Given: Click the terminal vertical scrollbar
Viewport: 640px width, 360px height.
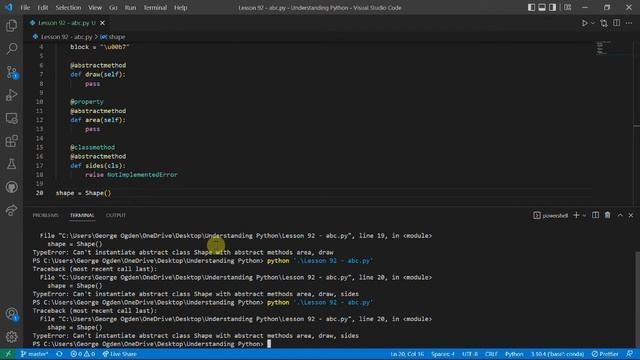Looking at the screenshot, I should 637,300.
